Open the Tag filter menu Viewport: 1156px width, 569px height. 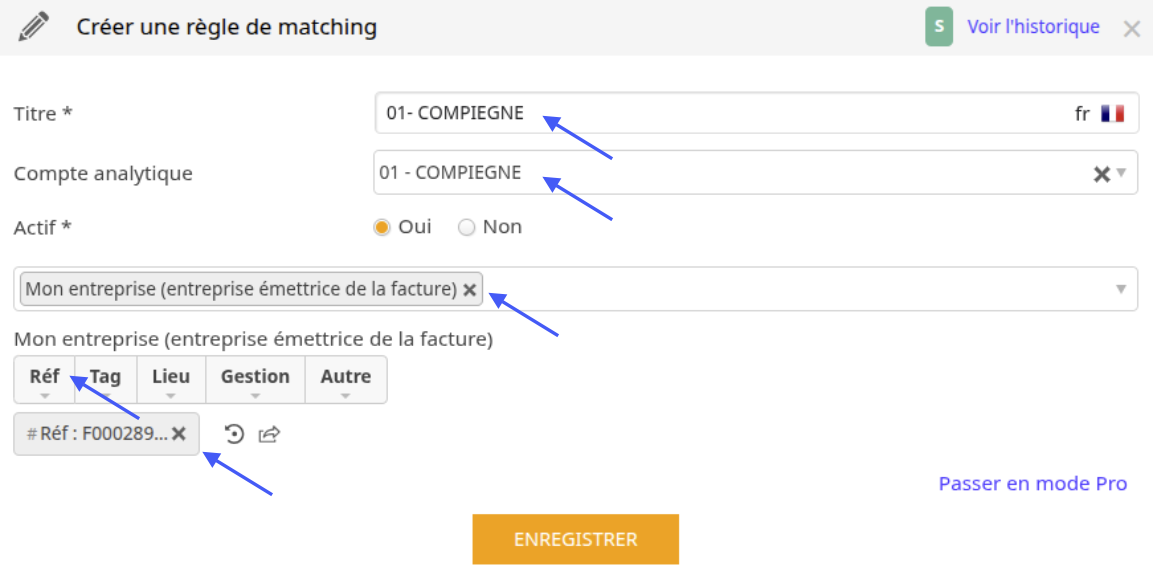coord(105,380)
